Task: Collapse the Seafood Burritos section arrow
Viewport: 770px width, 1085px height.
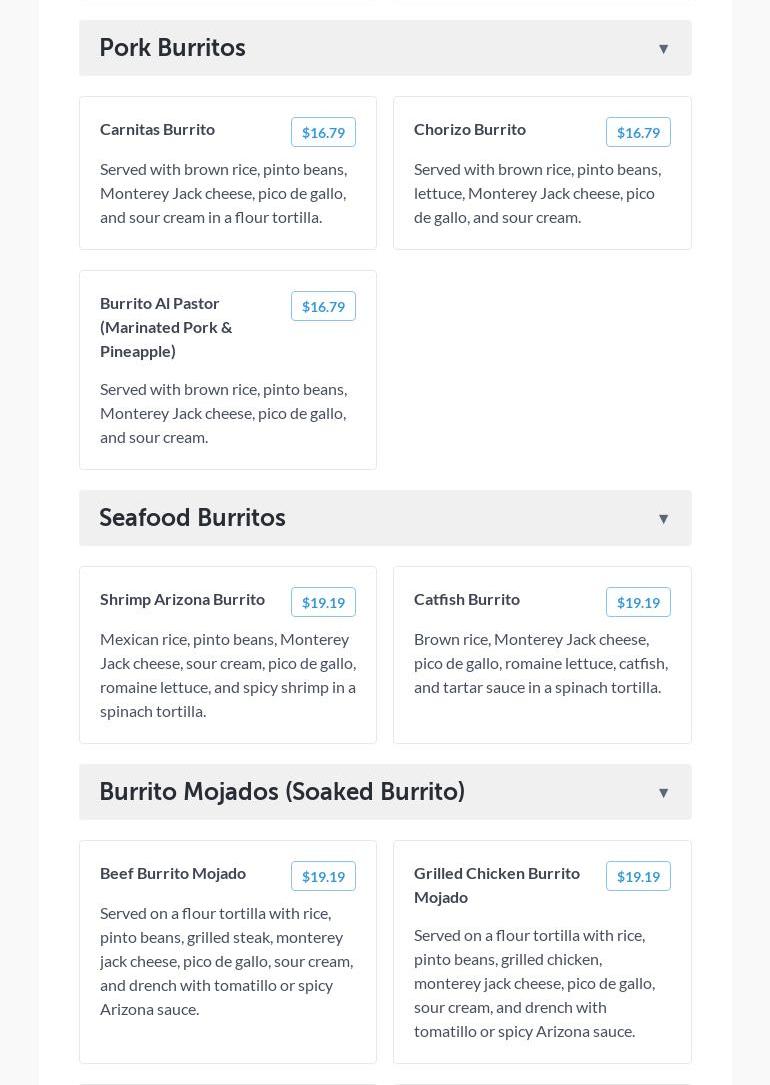Action: 663,519
